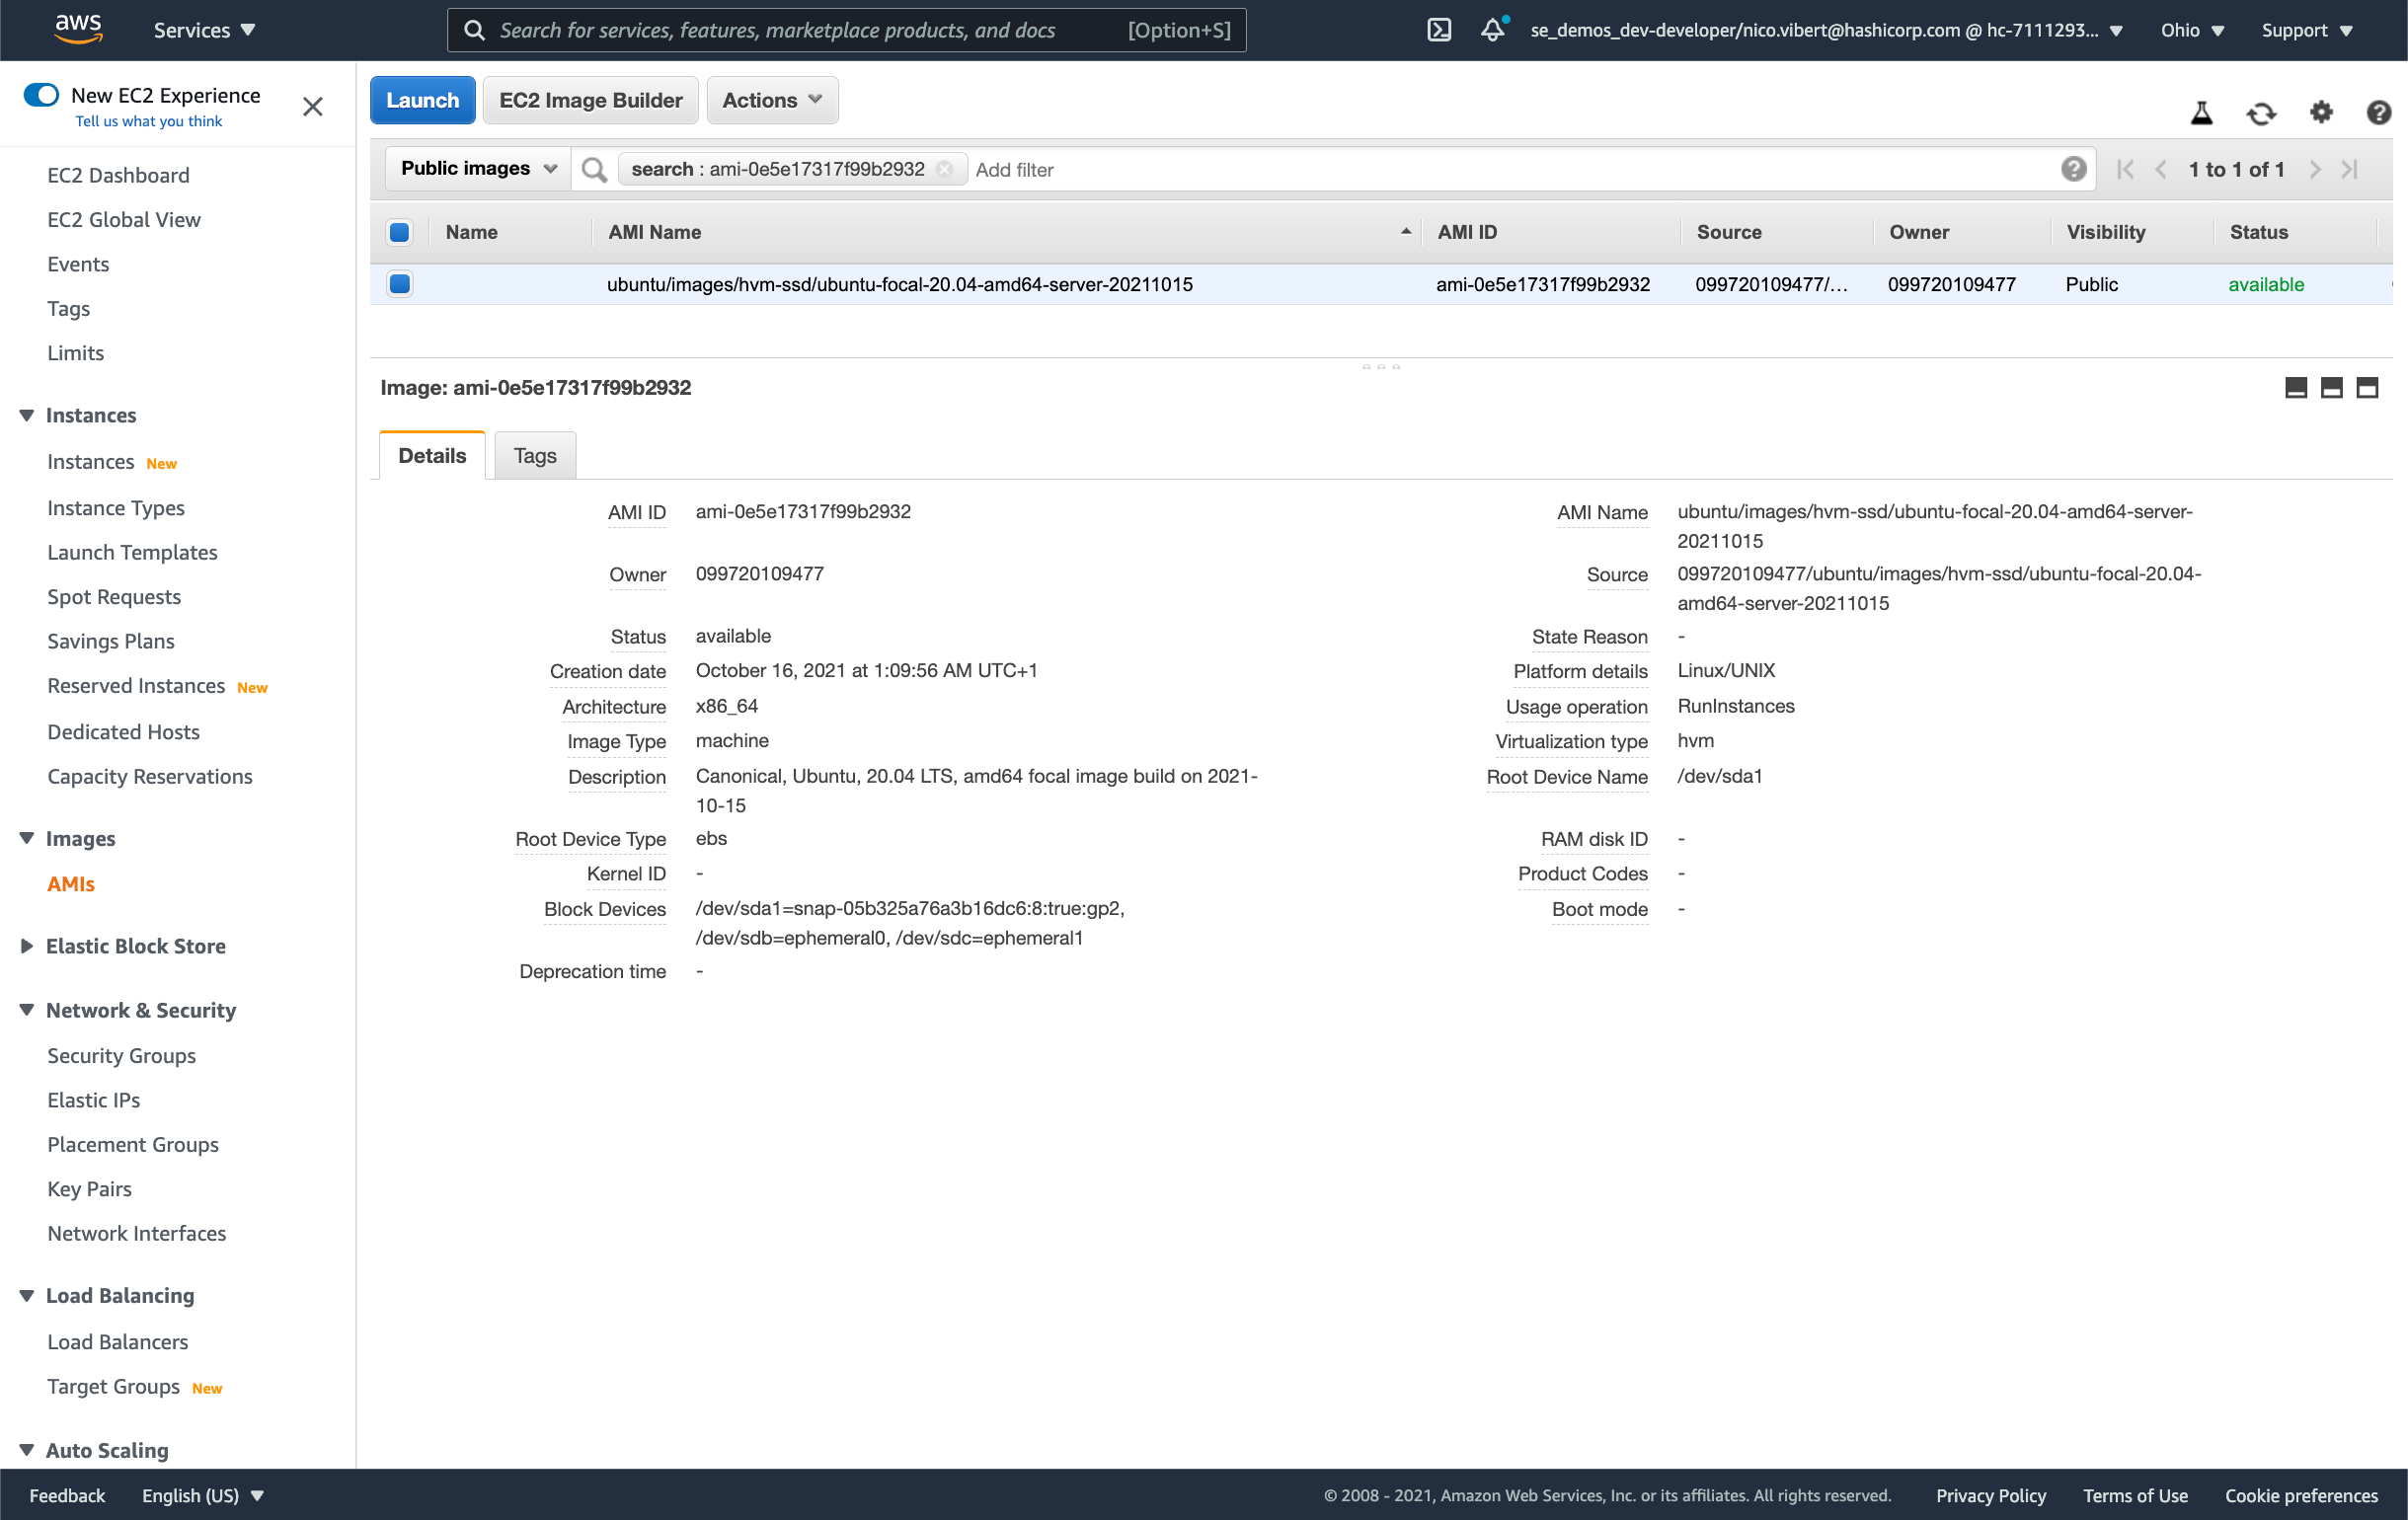This screenshot has width=2408, height=1520.
Task: Toggle the select-all checkbox in header
Action: point(399,232)
